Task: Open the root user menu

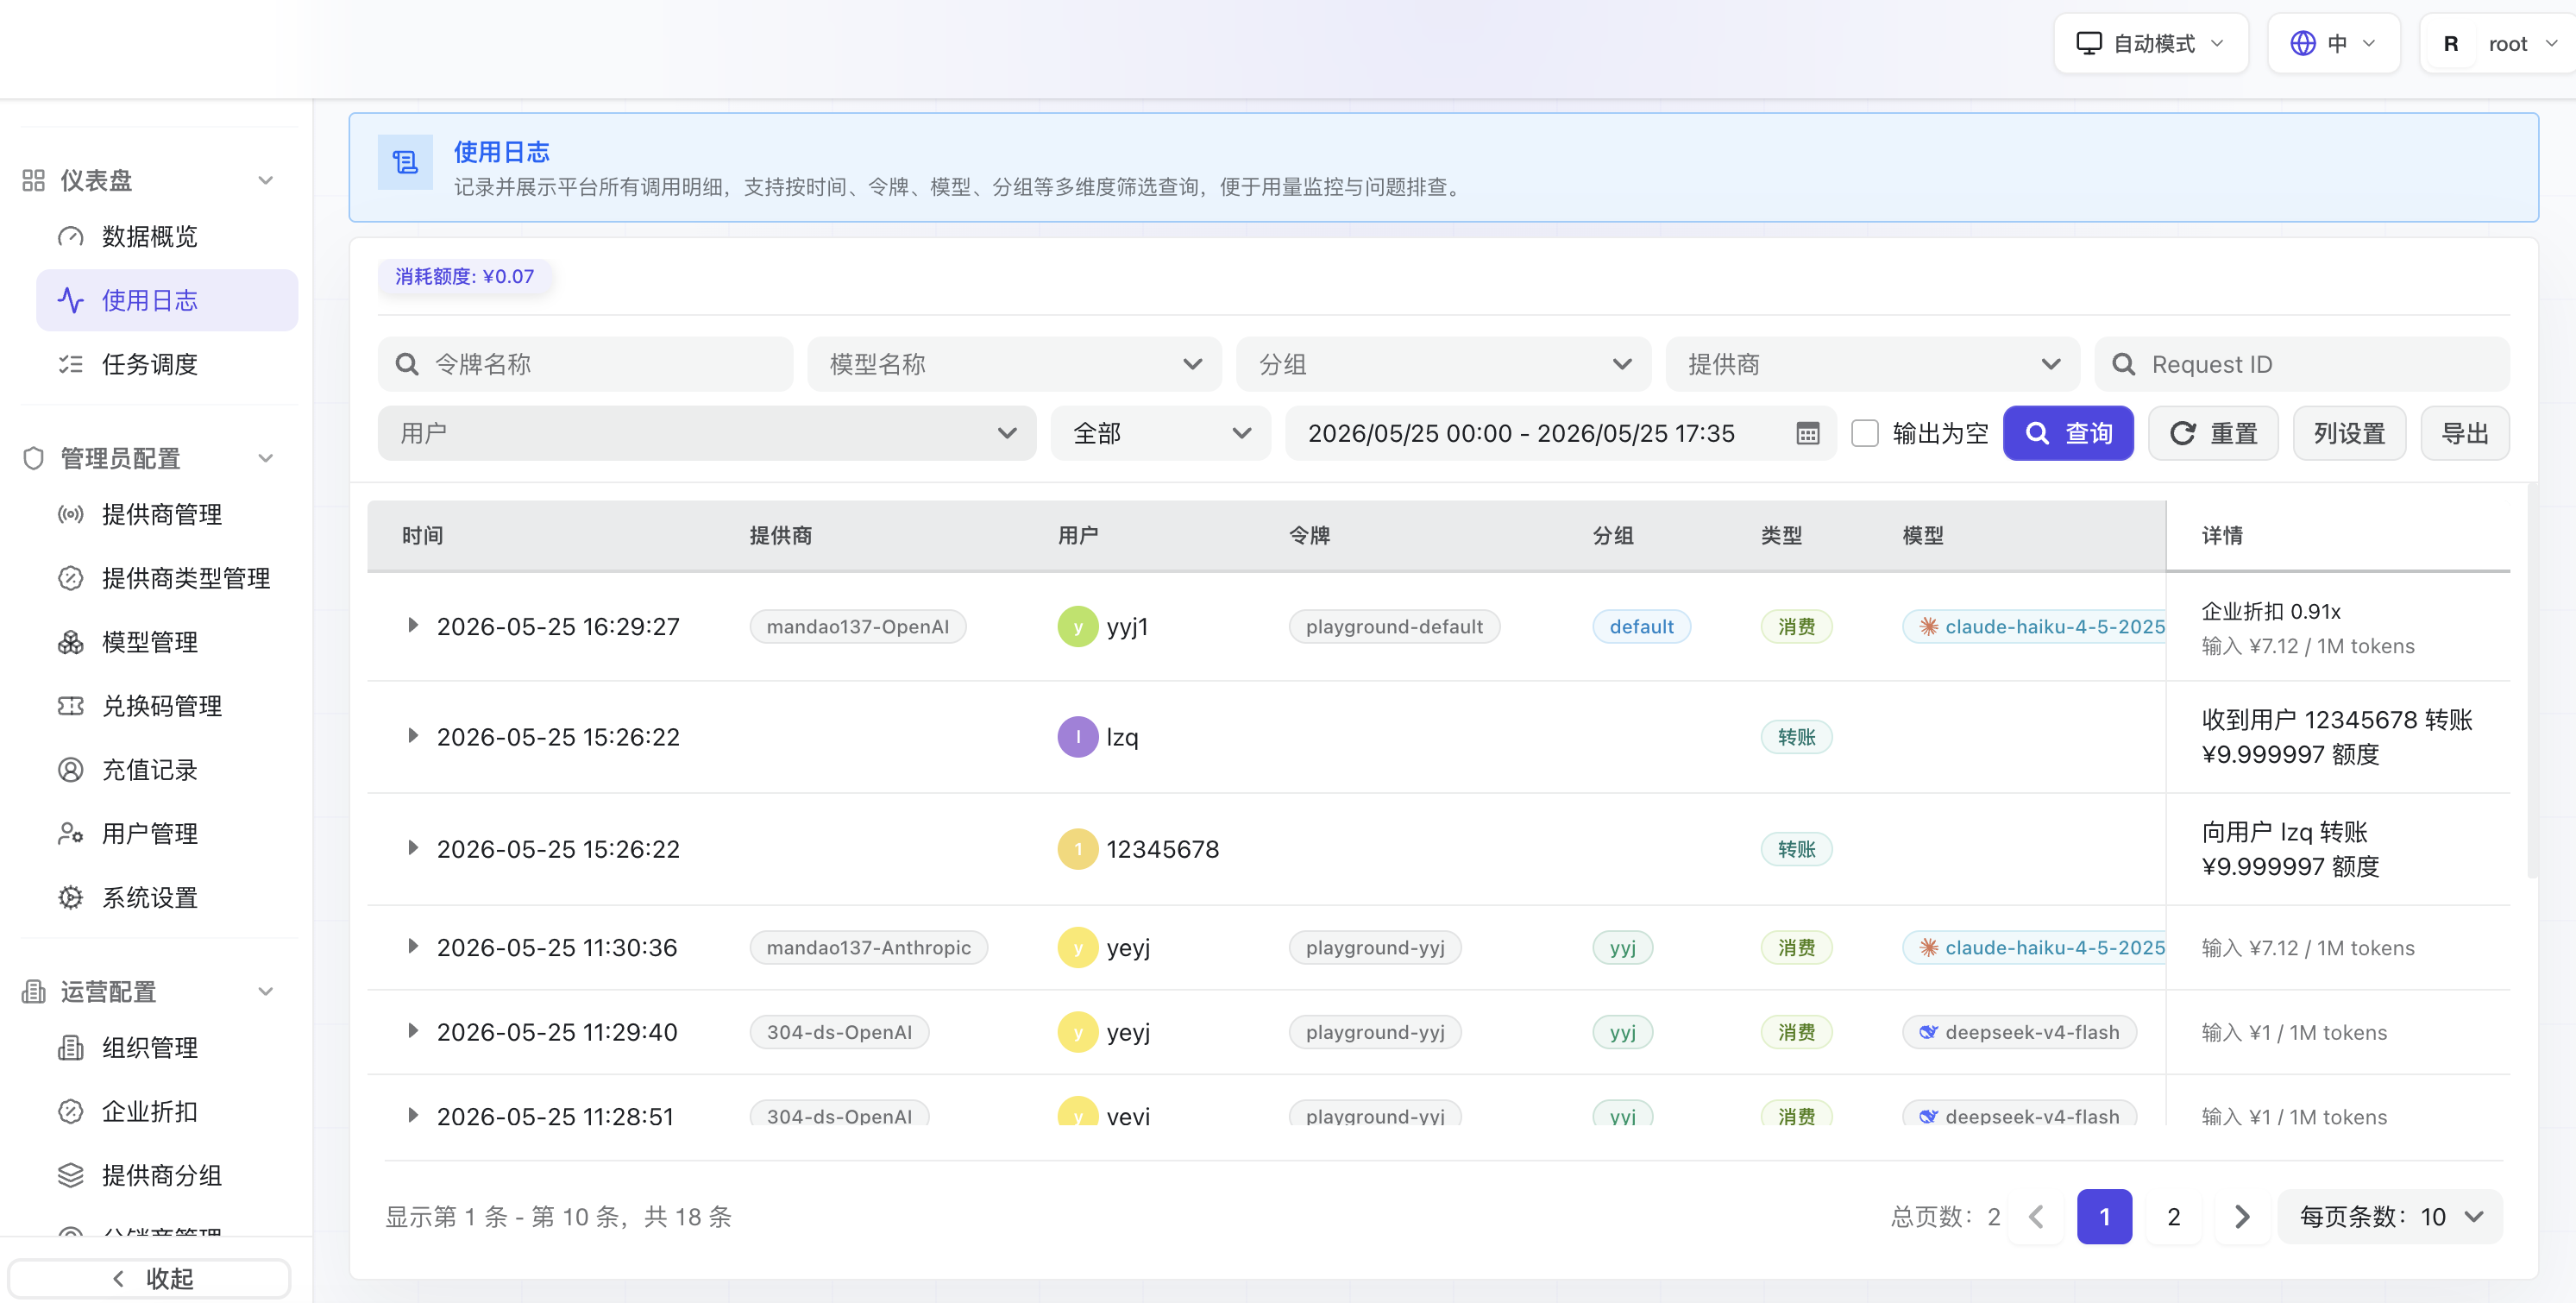Action: (2498, 43)
